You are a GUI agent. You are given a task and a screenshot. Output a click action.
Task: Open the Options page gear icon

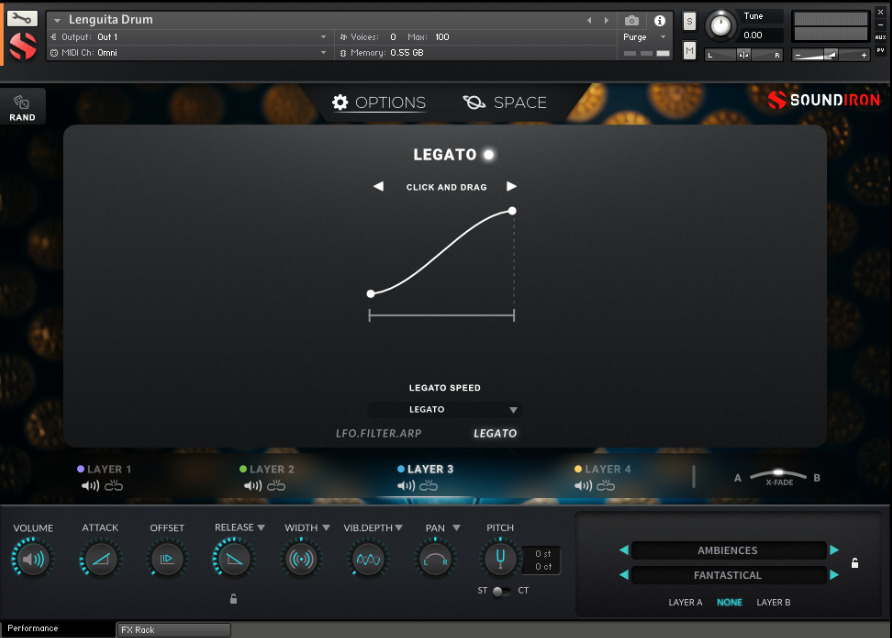pos(341,102)
